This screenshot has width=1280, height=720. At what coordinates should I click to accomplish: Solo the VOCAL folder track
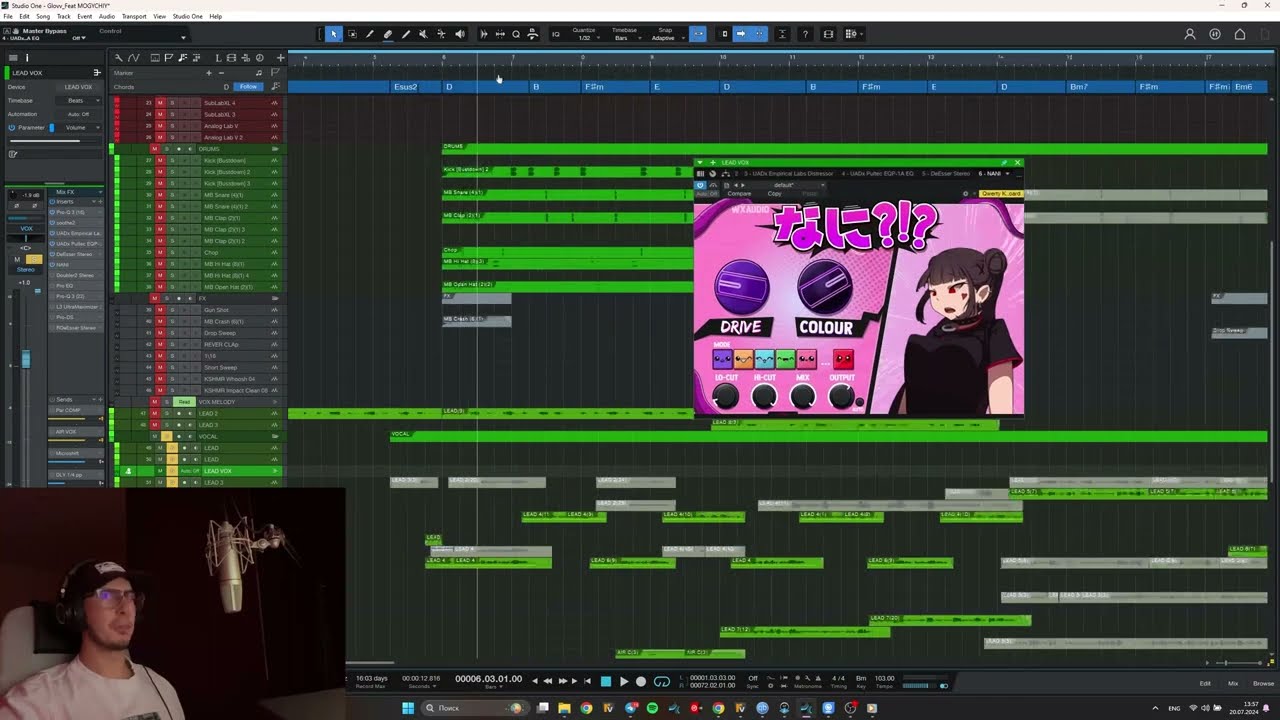coord(166,437)
